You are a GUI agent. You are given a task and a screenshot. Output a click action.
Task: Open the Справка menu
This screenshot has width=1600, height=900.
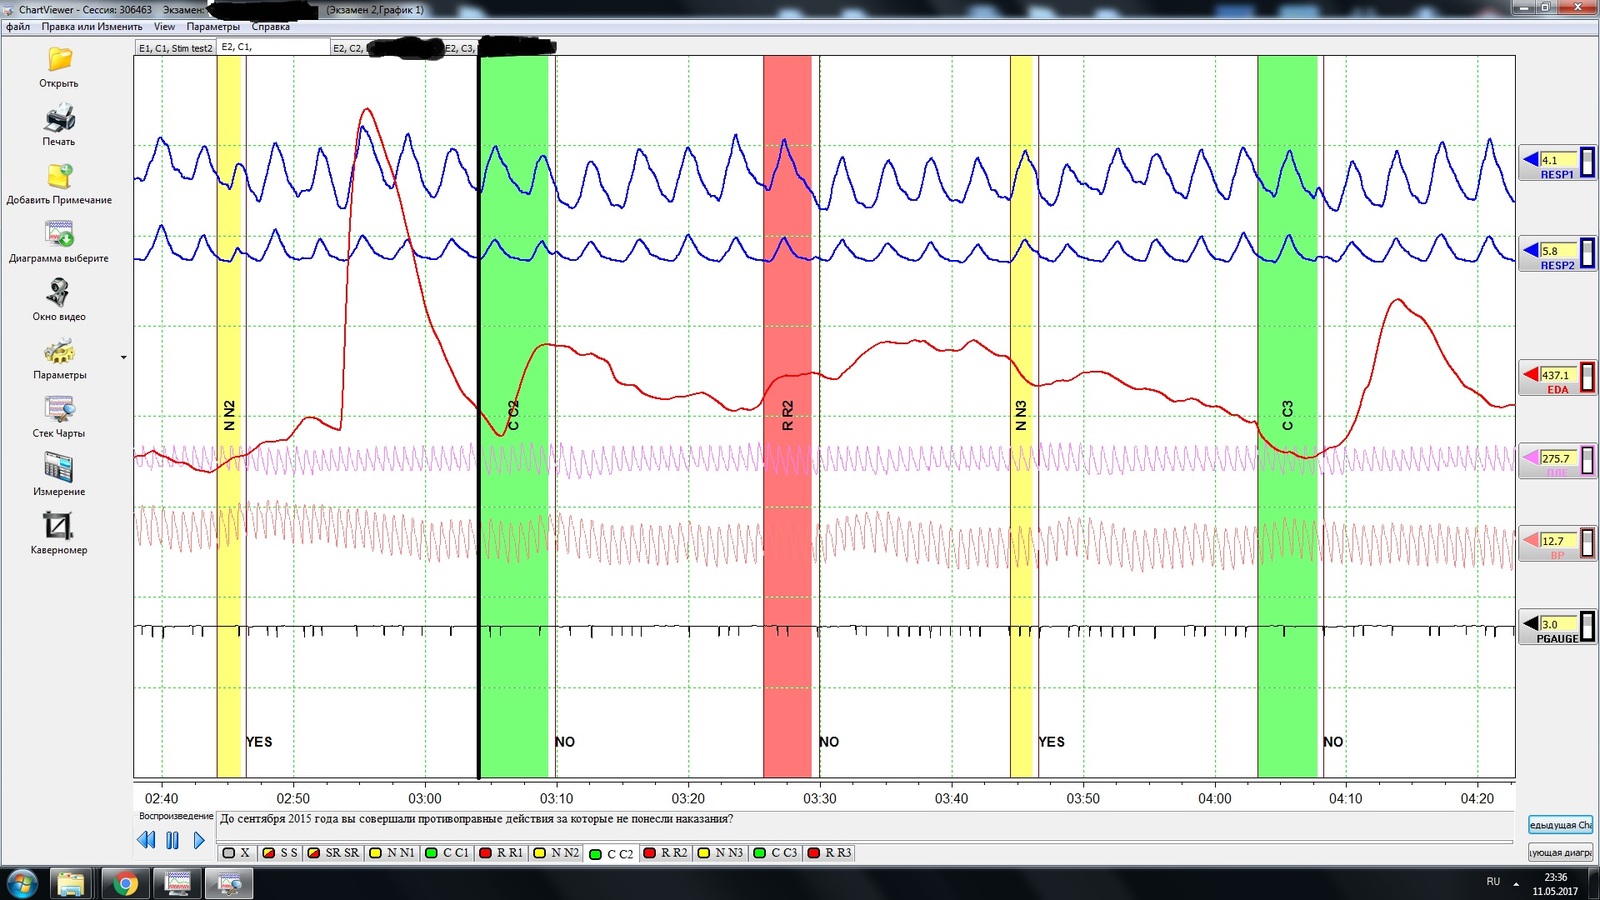270,27
